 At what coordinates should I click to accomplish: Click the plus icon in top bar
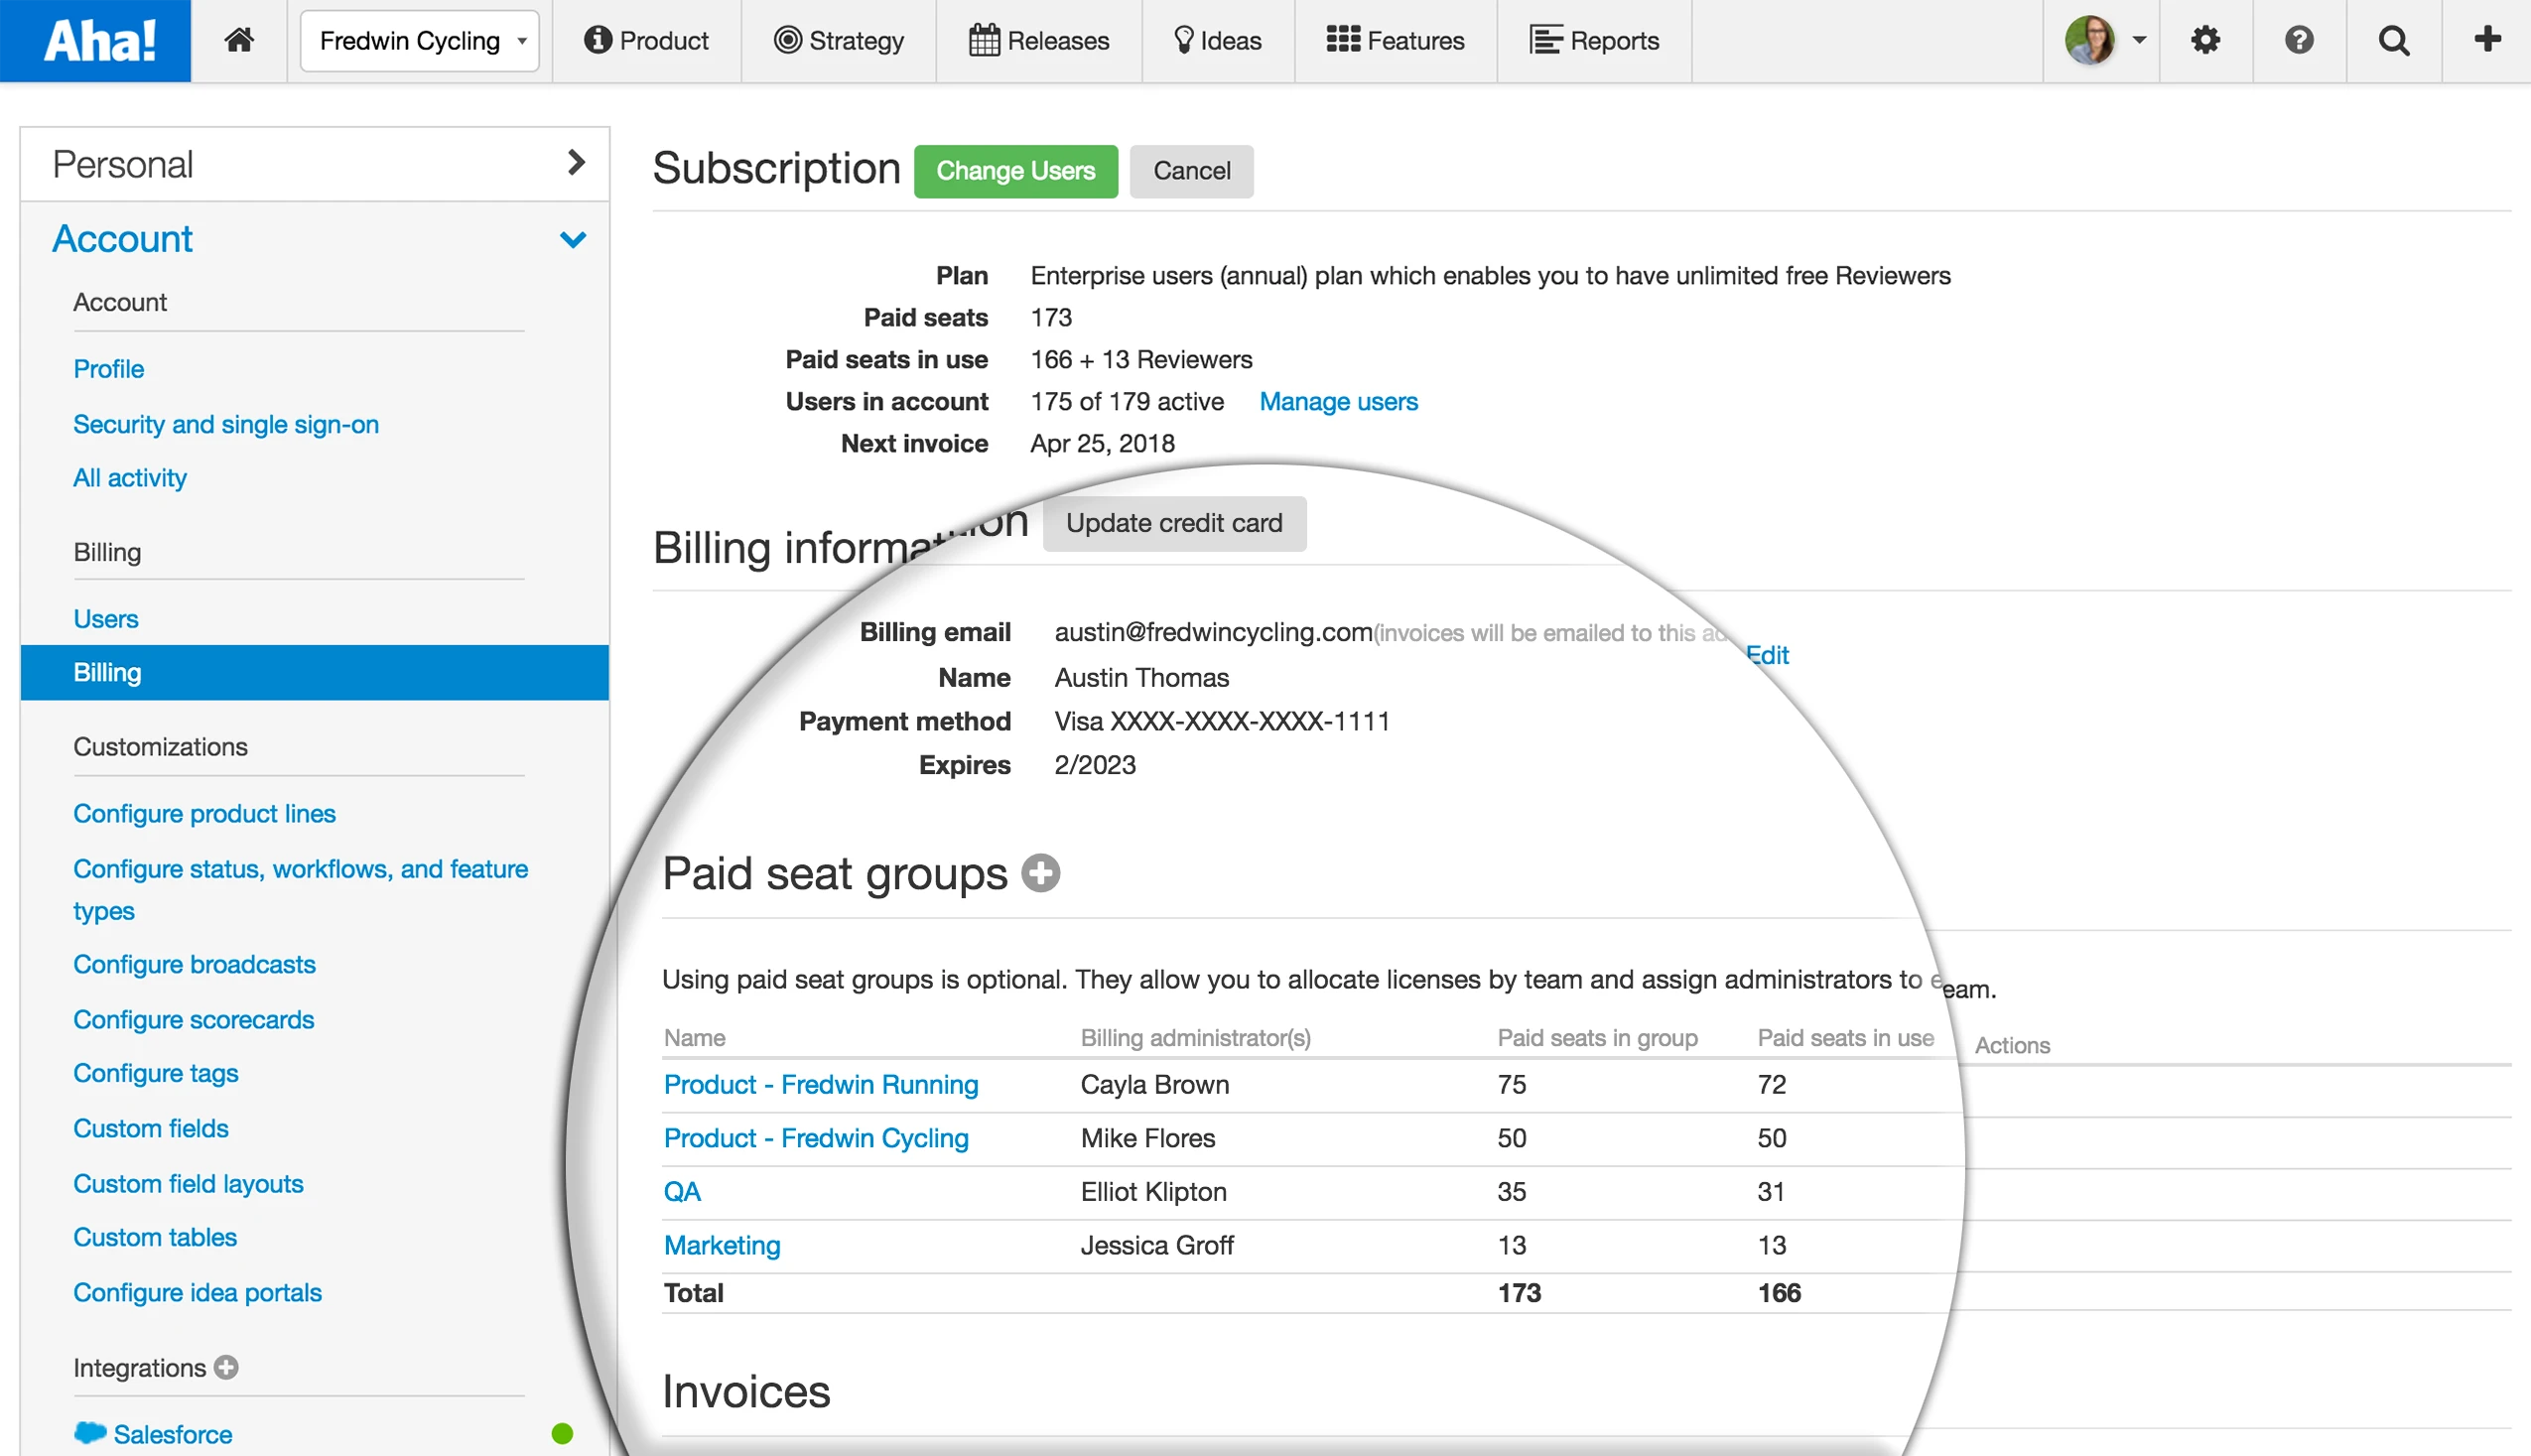[2486, 40]
